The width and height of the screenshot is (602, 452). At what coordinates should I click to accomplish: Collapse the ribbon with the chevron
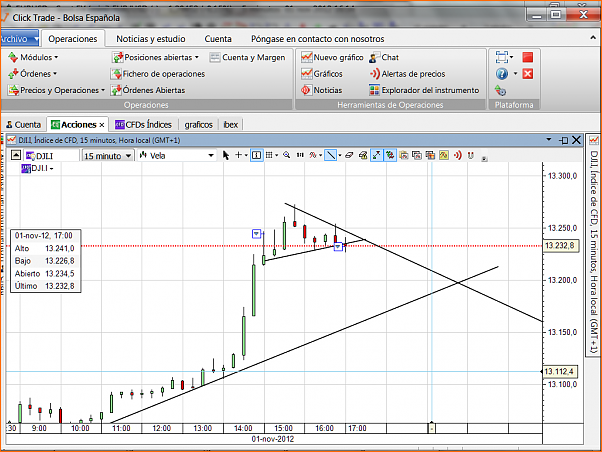[593, 38]
